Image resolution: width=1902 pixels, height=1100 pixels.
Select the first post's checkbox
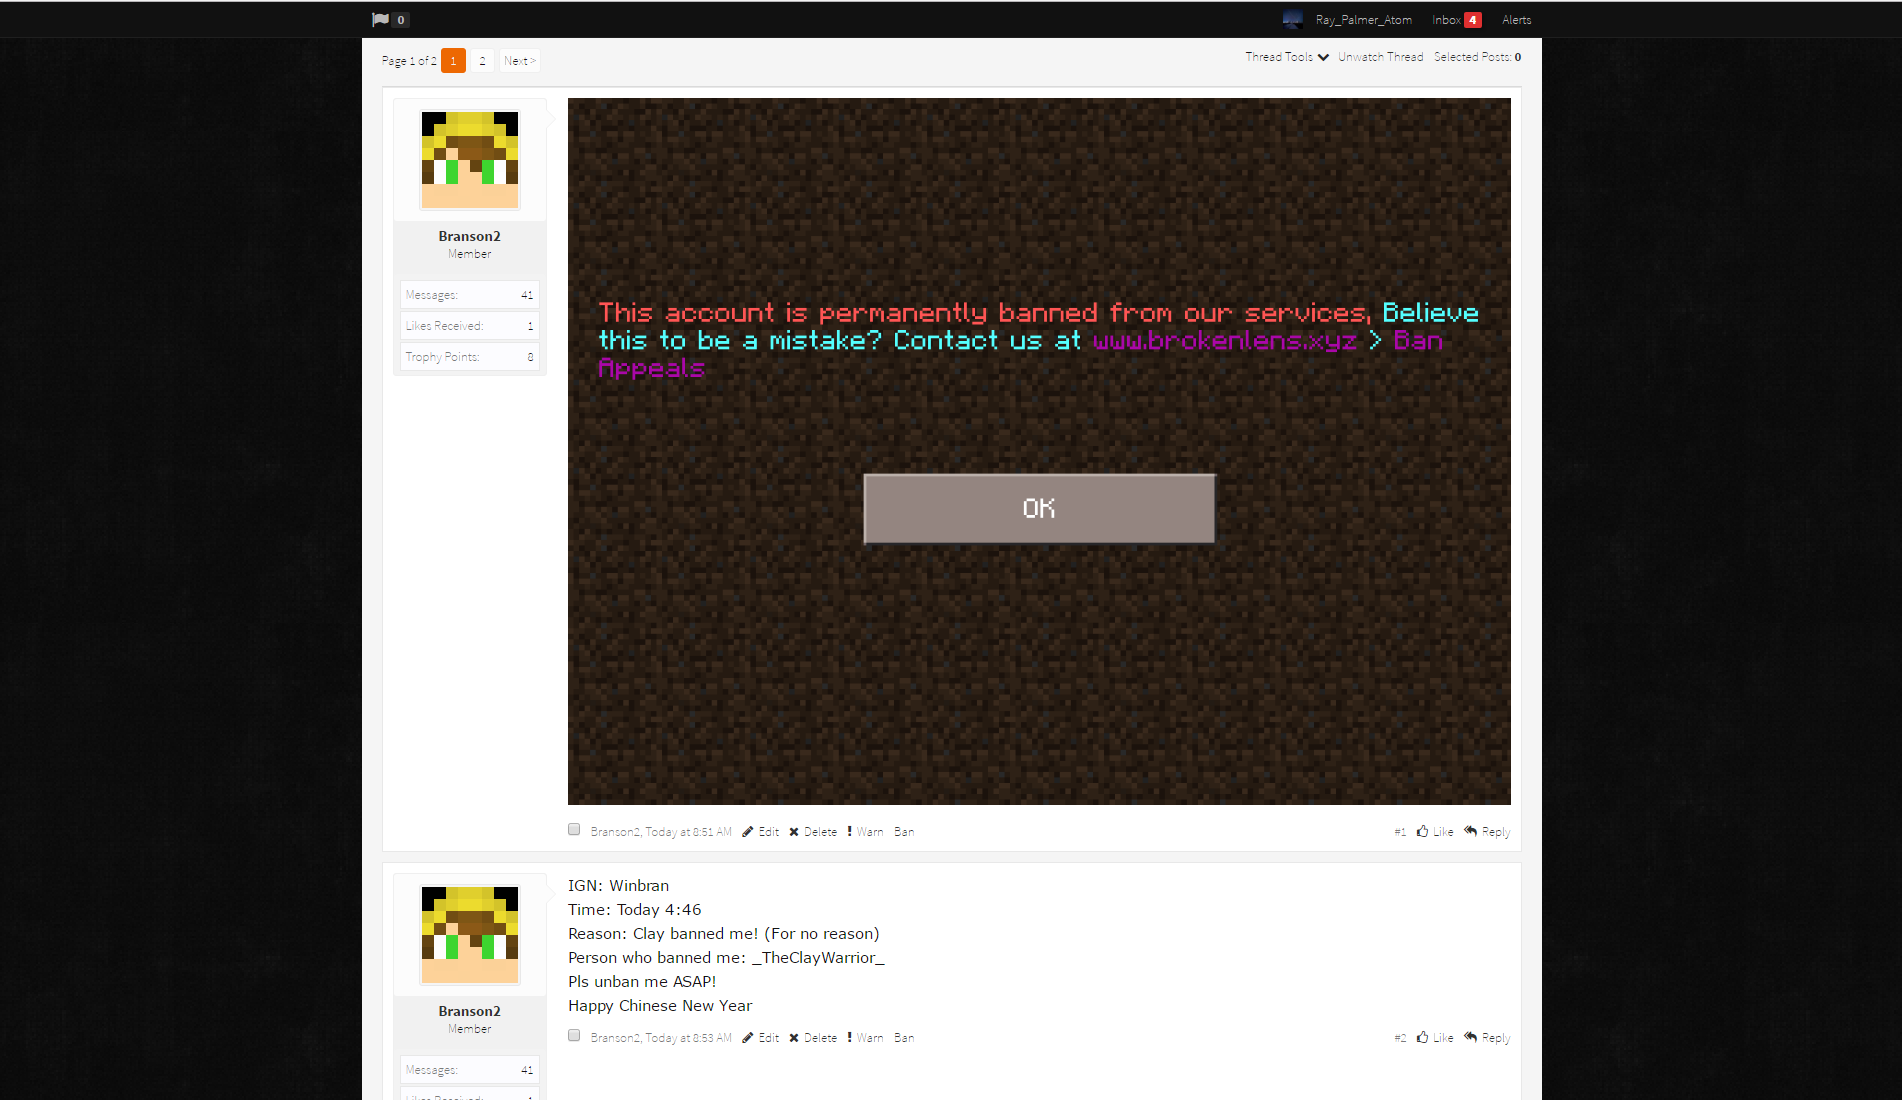pos(574,829)
